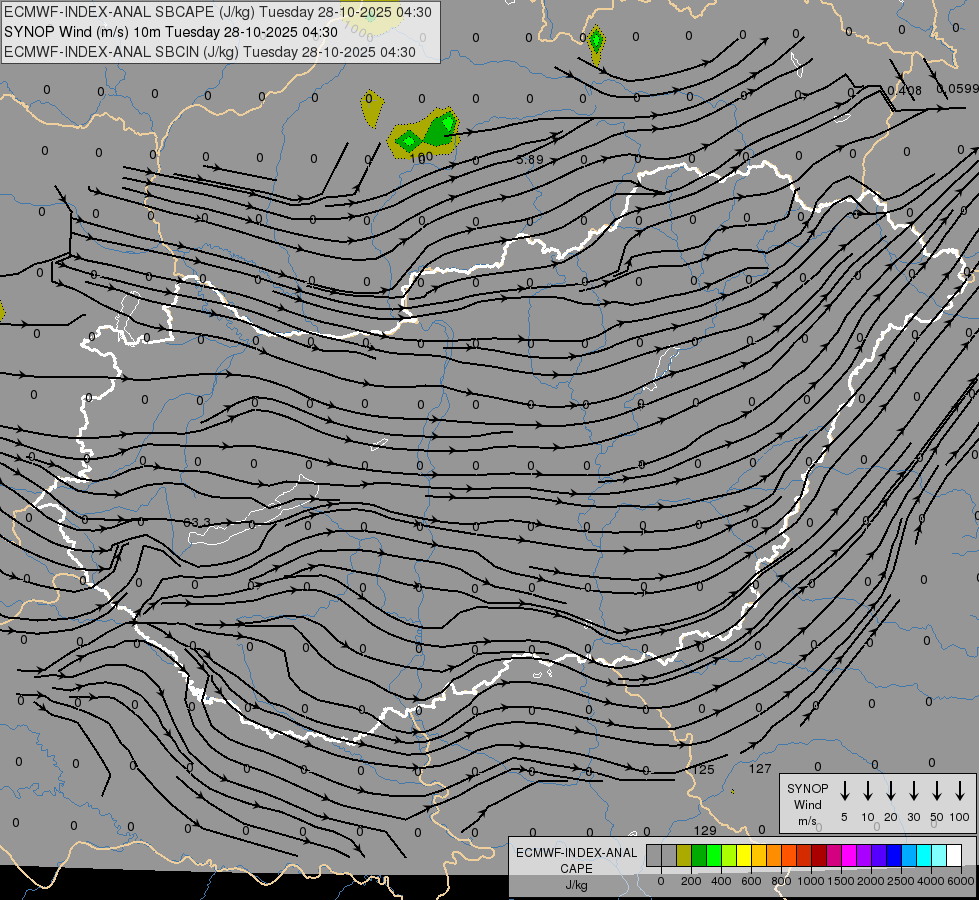This screenshot has height=900, width=979.
Task: Select the cyan CAPE legend swatch
Action: [923, 855]
